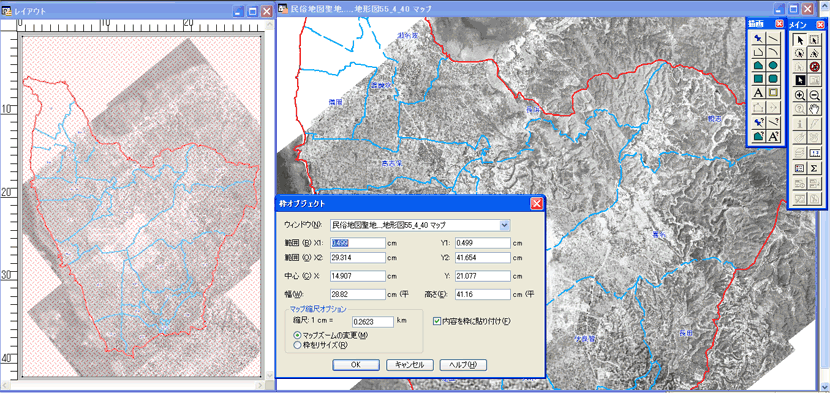Click the キャンセル button

(x=410, y=365)
